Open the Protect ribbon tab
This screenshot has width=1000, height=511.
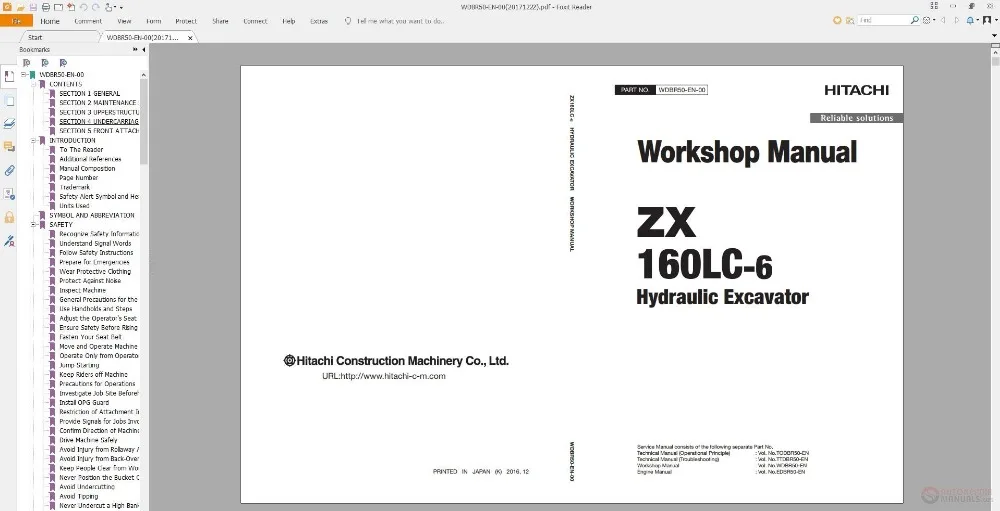click(x=186, y=20)
